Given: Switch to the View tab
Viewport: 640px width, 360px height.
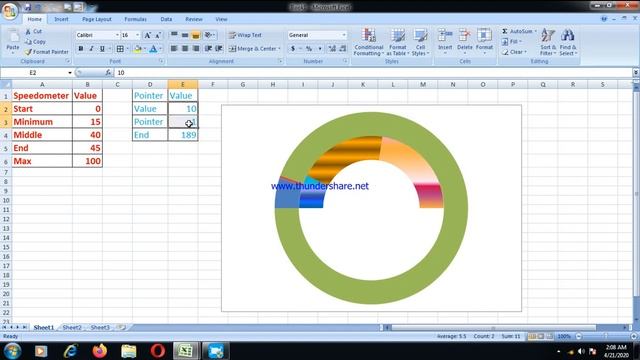Looking at the screenshot, I should pos(221,19).
